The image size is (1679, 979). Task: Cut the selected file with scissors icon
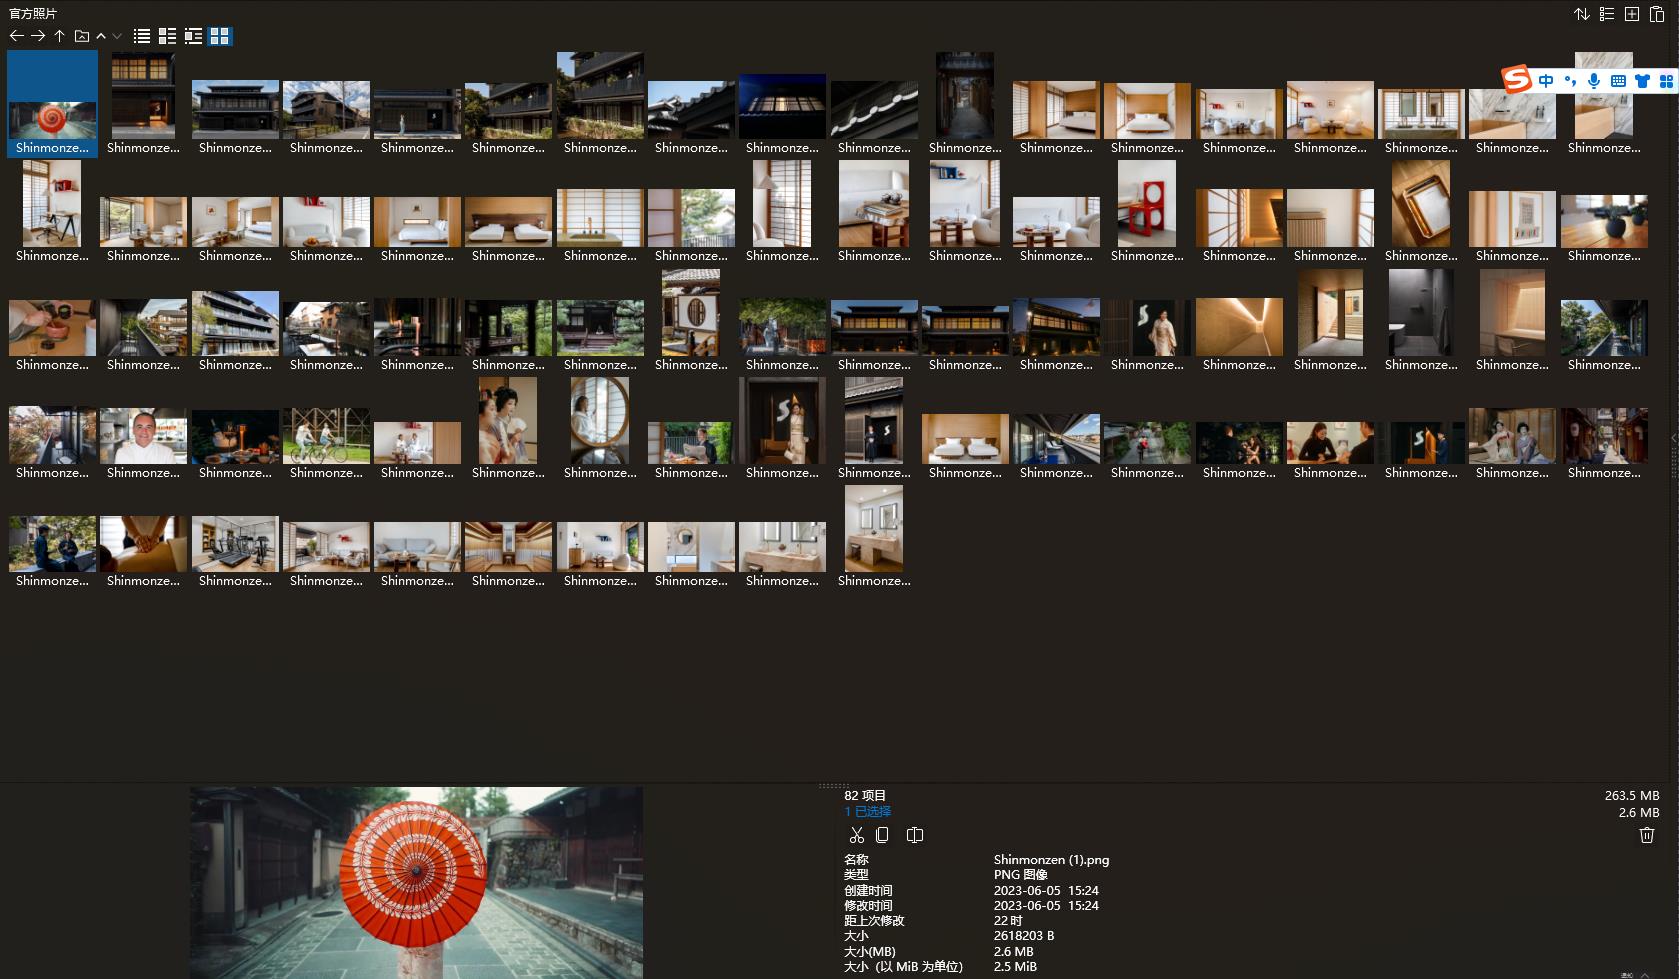[856, 835]
